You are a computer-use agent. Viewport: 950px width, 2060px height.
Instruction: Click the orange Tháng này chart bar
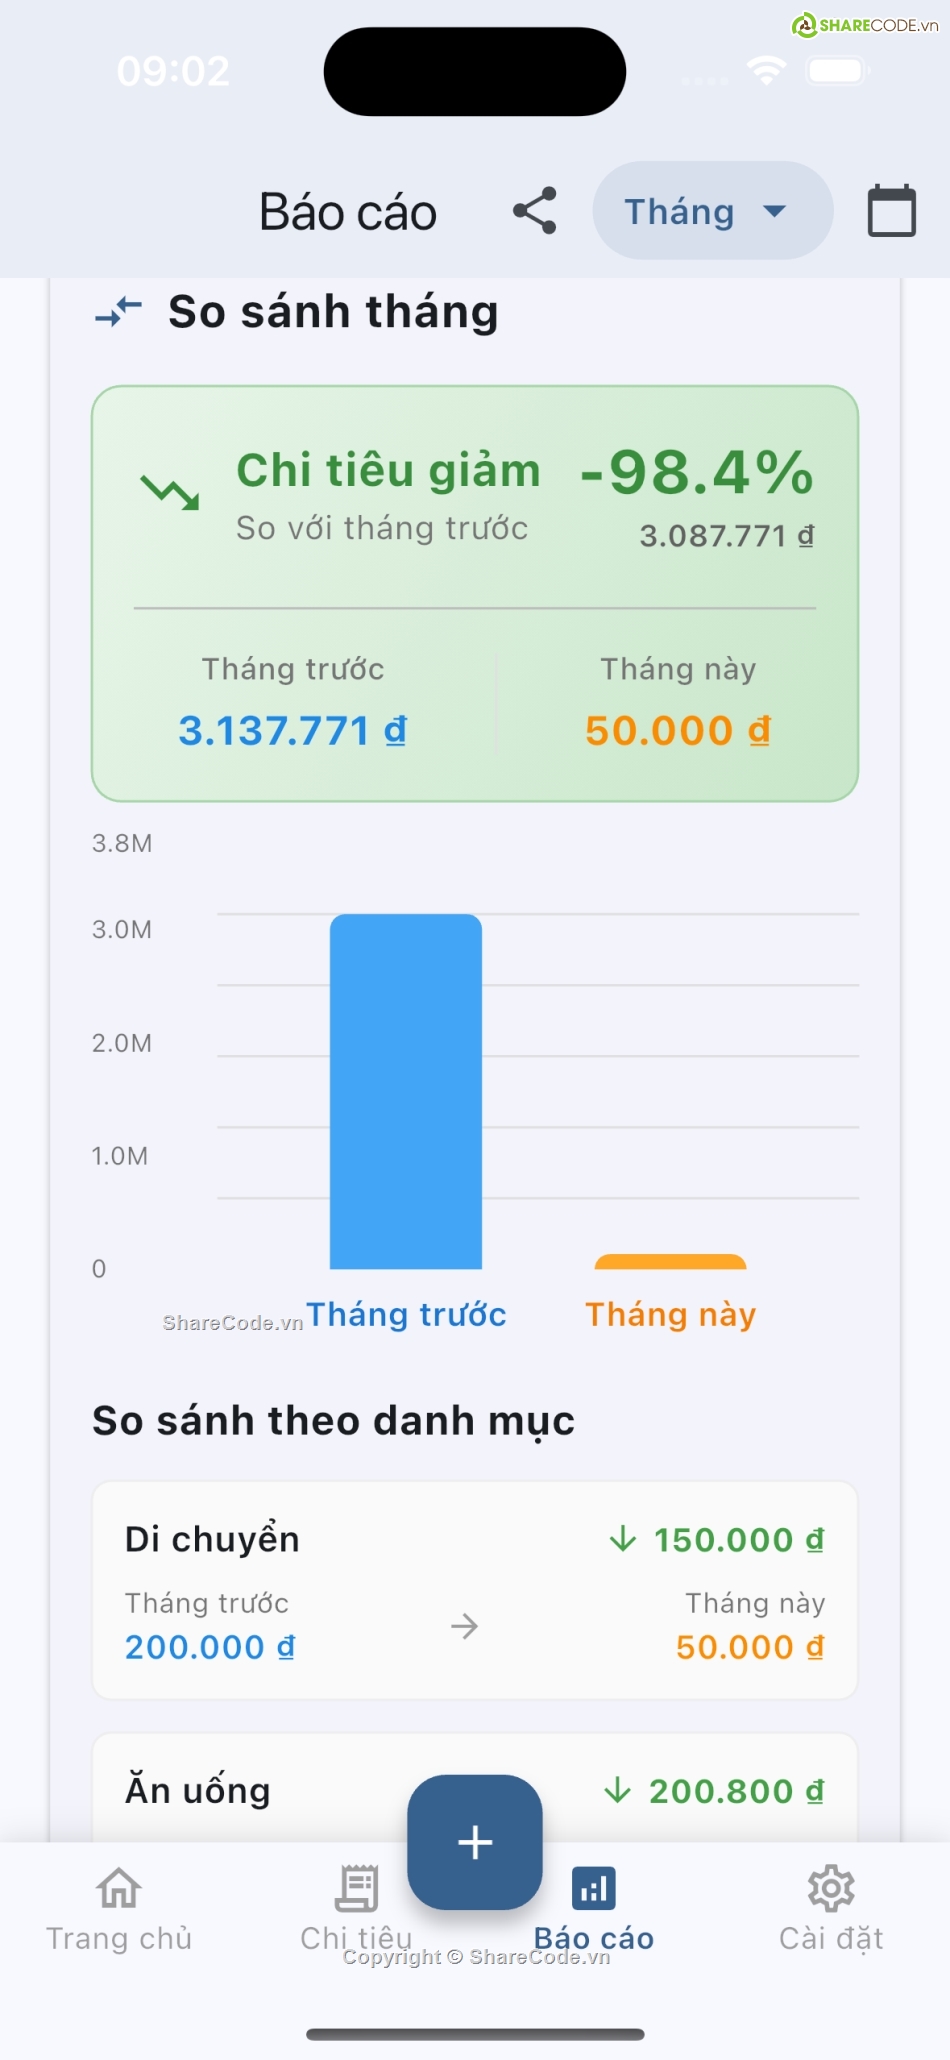670,1262
